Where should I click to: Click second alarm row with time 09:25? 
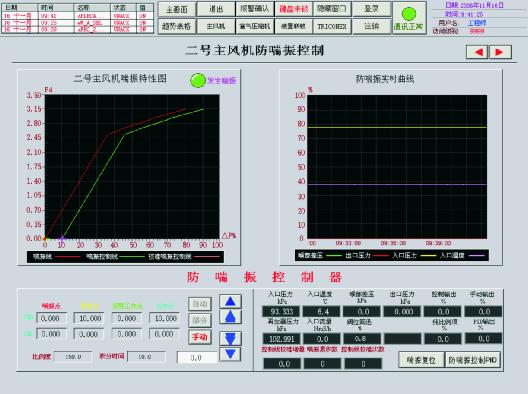[x=78, y=23]
